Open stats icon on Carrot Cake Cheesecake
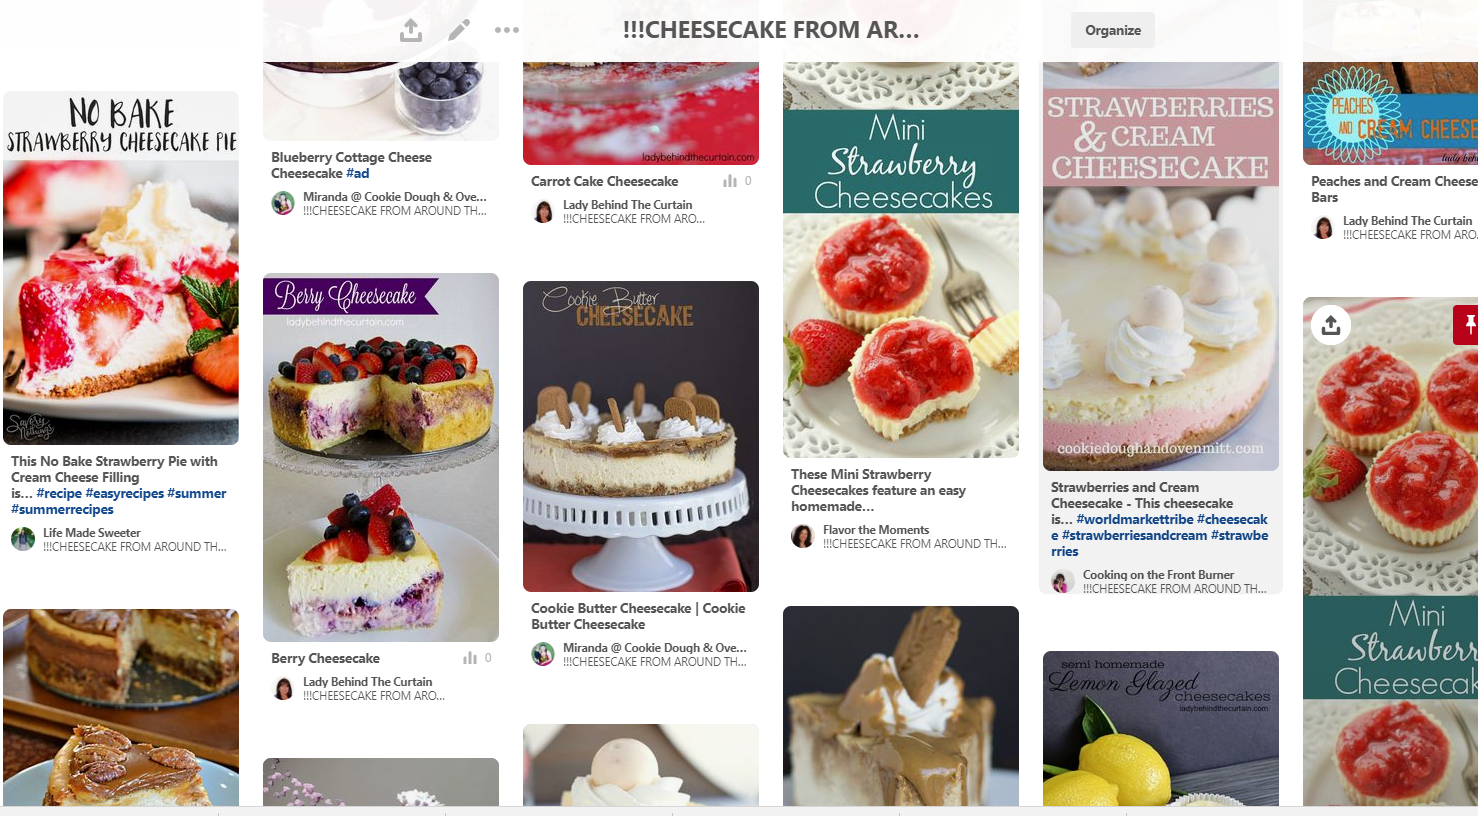1478x816 pixels. tap(730, 181)
